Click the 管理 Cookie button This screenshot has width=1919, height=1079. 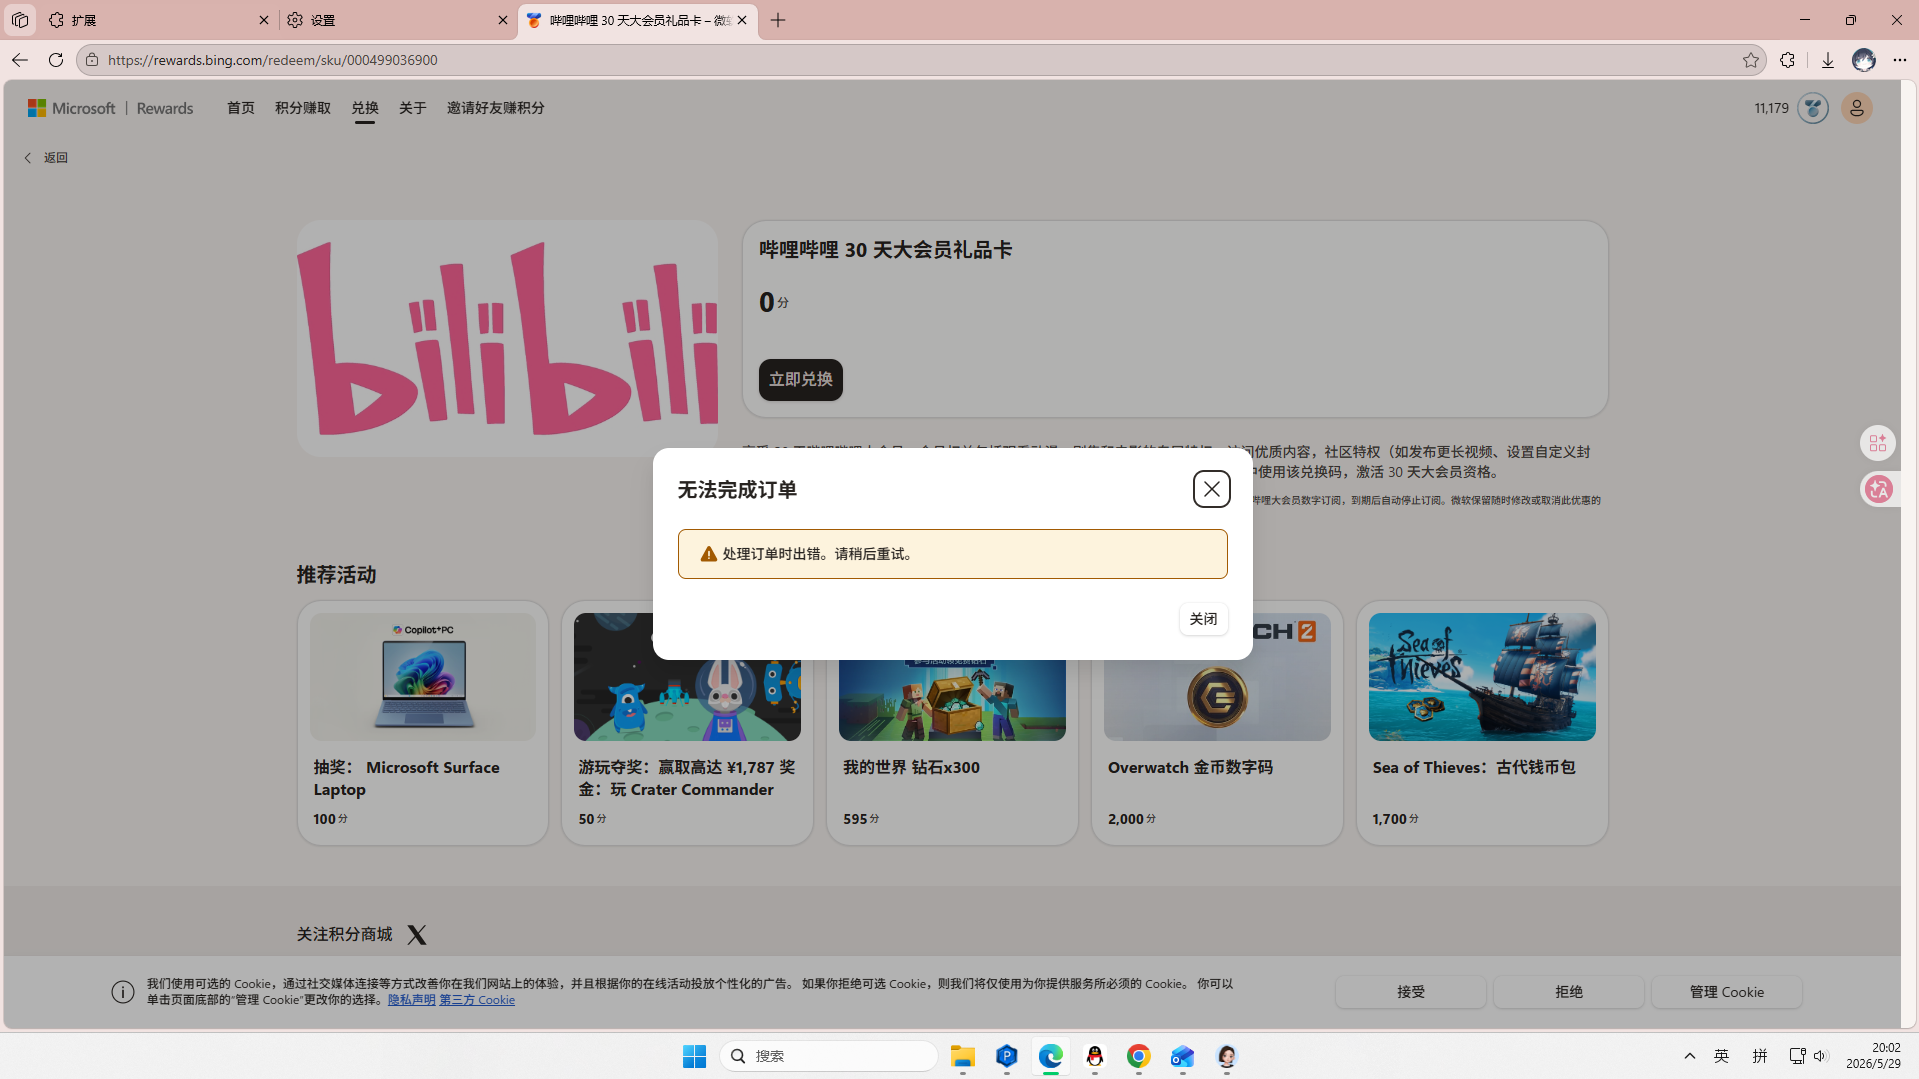[1727, 992]
